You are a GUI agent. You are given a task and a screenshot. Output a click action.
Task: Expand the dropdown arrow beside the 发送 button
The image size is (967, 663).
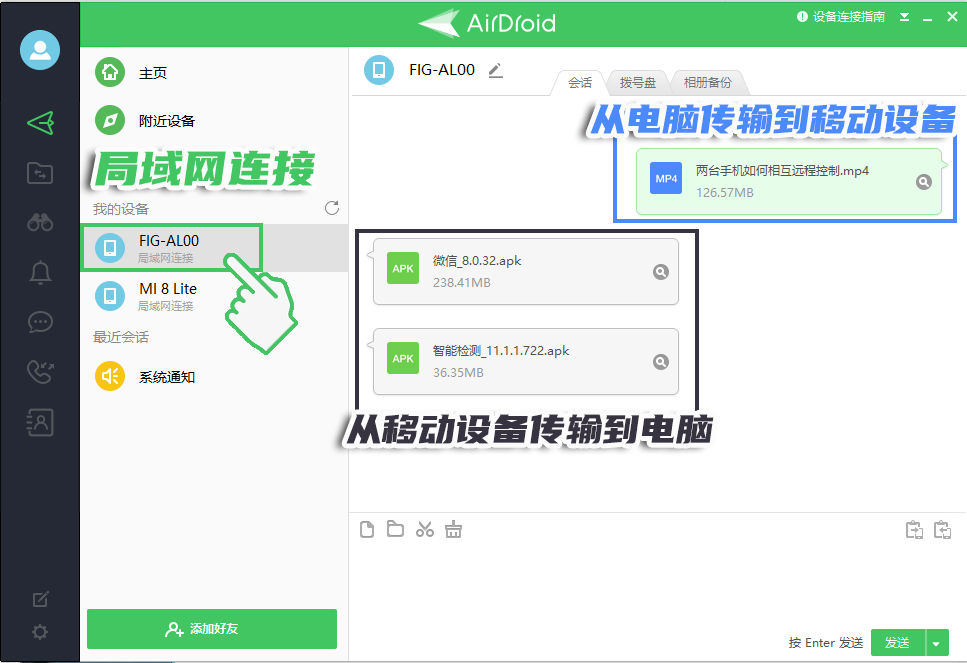(937, 643)
